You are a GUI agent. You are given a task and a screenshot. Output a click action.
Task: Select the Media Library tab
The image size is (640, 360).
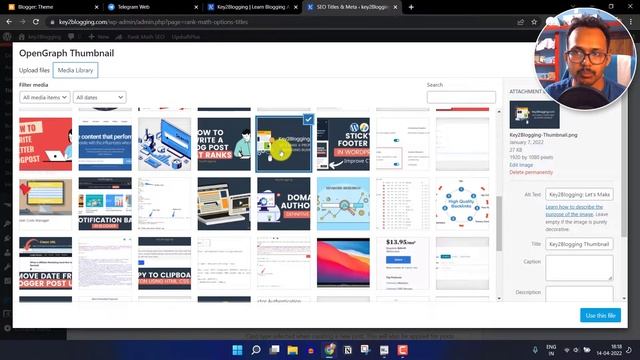click(76, 70)
